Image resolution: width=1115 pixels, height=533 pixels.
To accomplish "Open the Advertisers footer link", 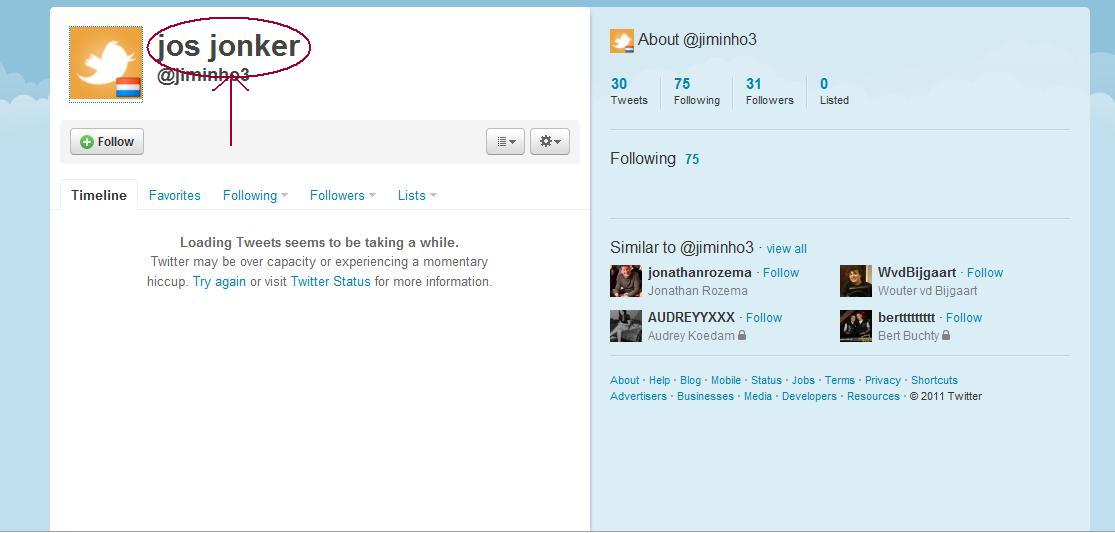I will (x=639, y=397).
